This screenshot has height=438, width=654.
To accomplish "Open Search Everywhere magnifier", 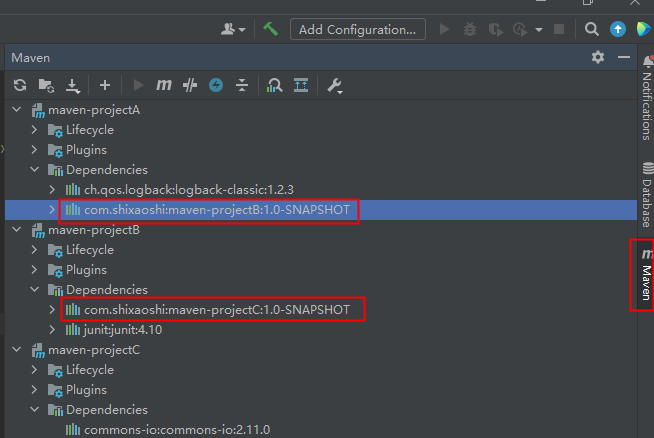I will tap(591, 29).
